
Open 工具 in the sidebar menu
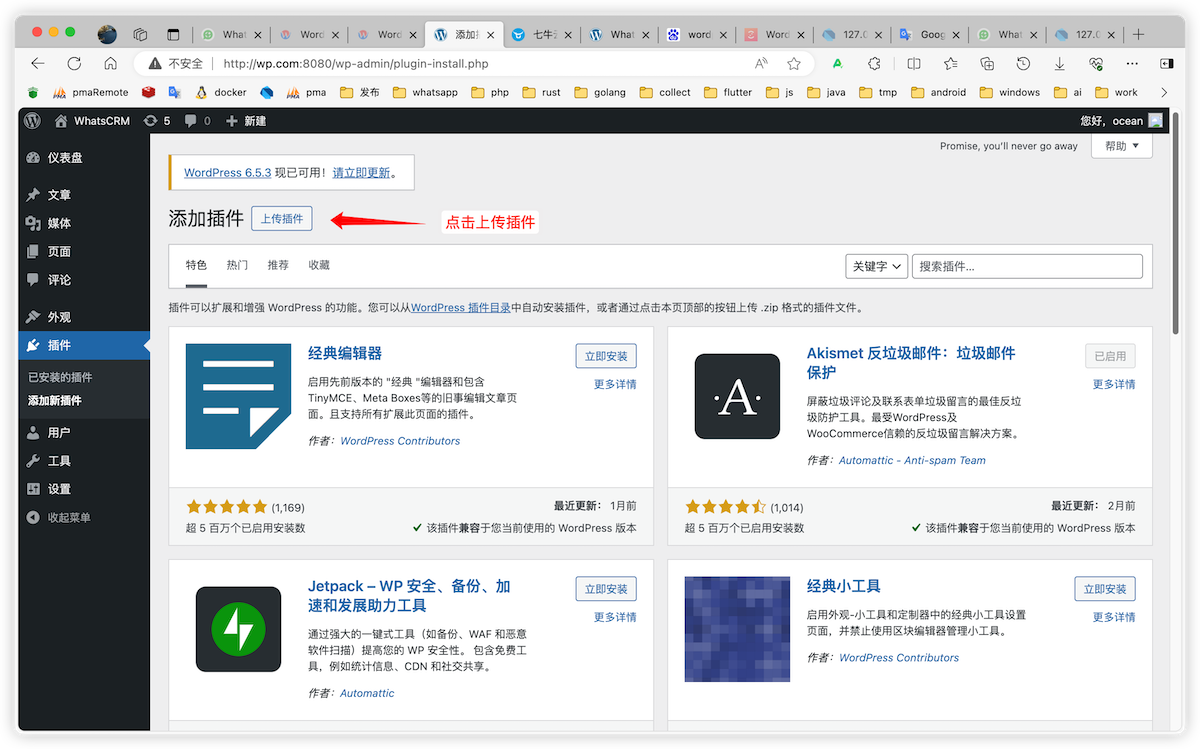(x=84, y=461)
